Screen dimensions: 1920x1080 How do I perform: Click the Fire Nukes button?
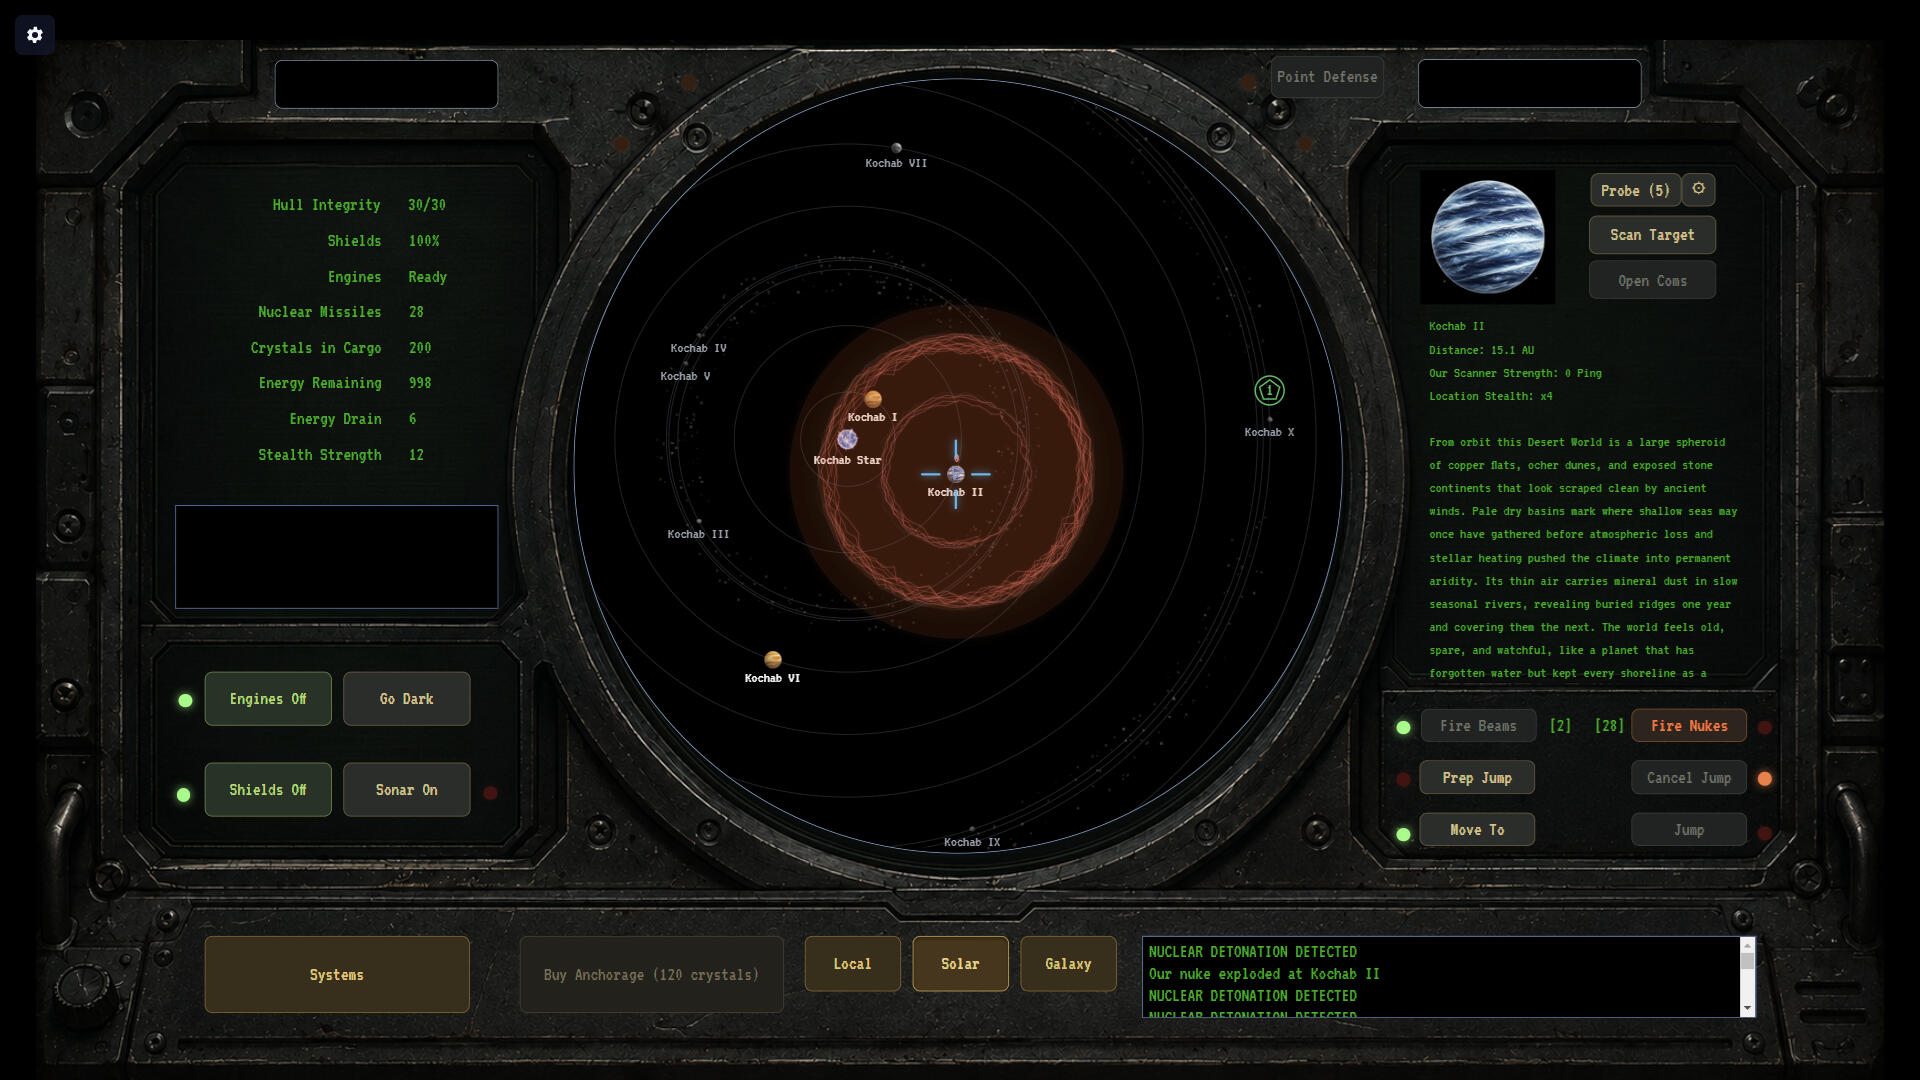[1689, 726]
